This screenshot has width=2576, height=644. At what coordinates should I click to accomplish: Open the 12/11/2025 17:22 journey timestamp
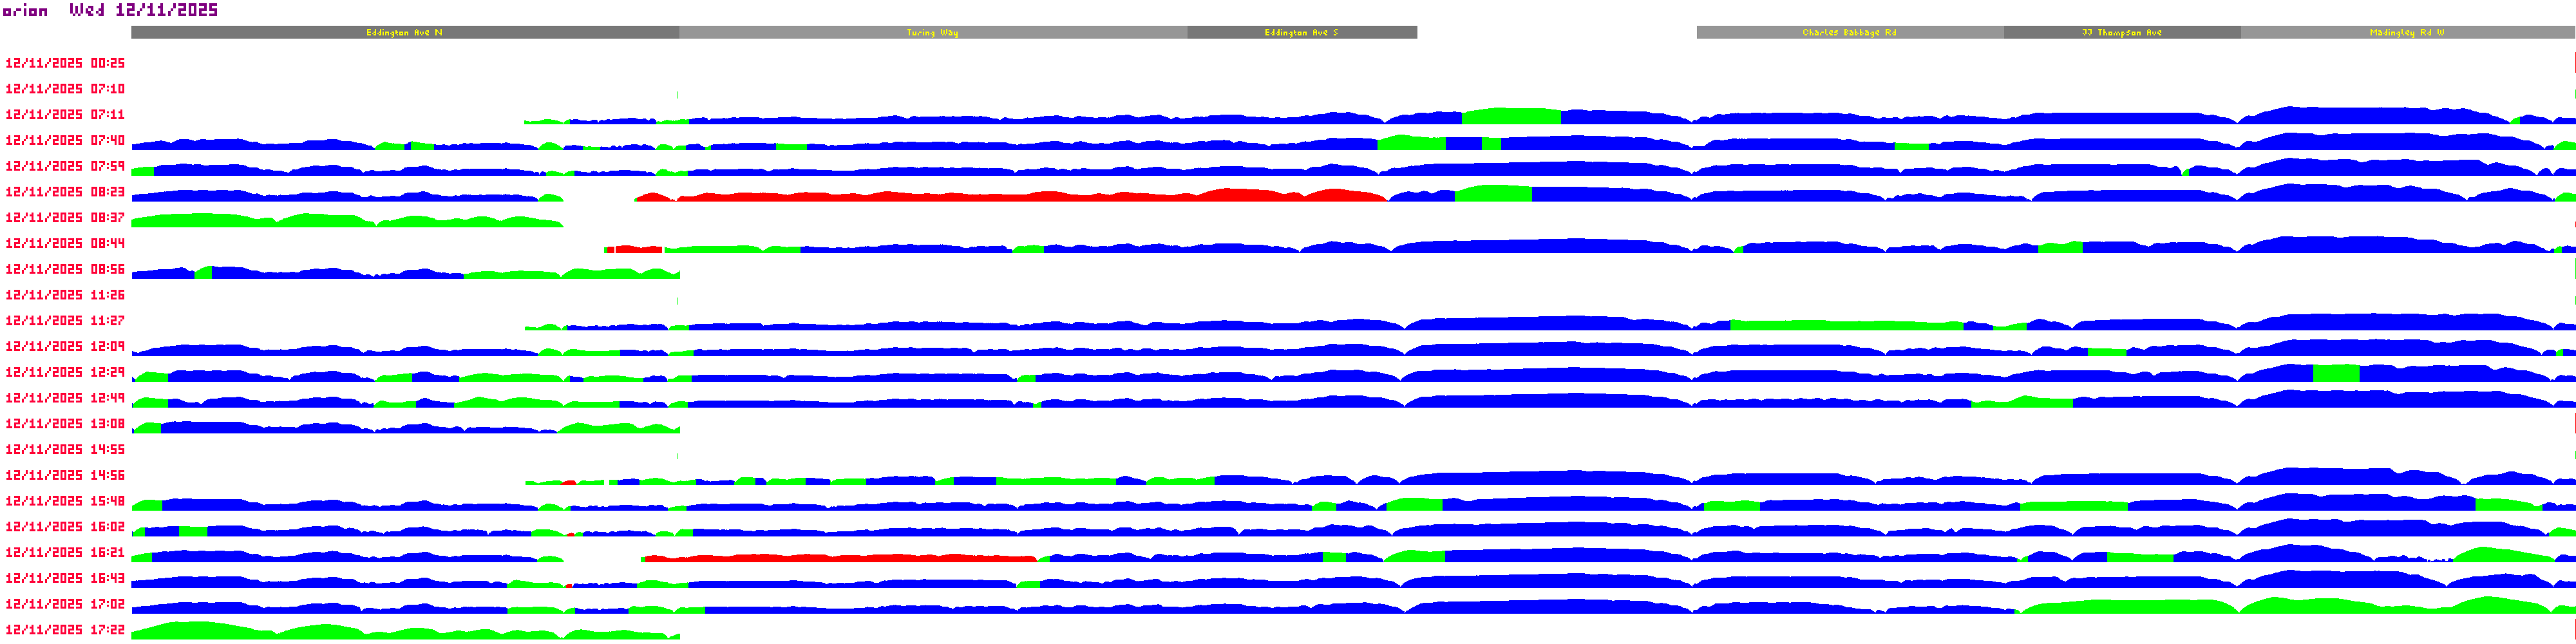[x=65, y=630]
